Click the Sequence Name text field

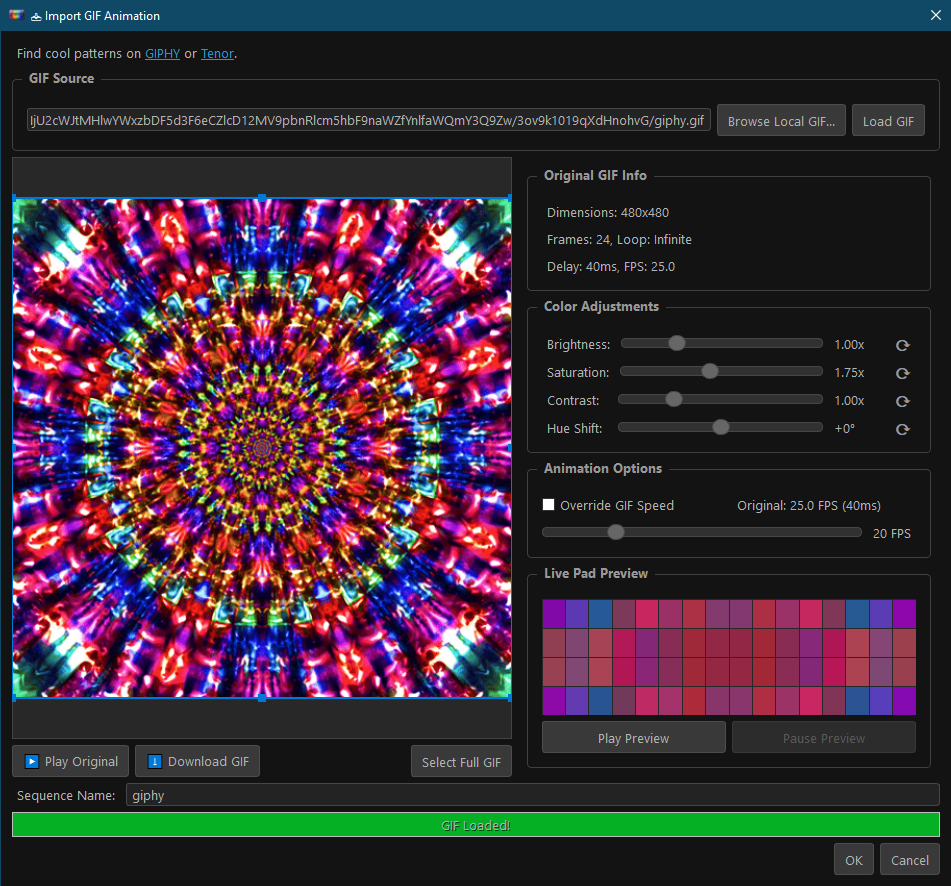[532, 795]
